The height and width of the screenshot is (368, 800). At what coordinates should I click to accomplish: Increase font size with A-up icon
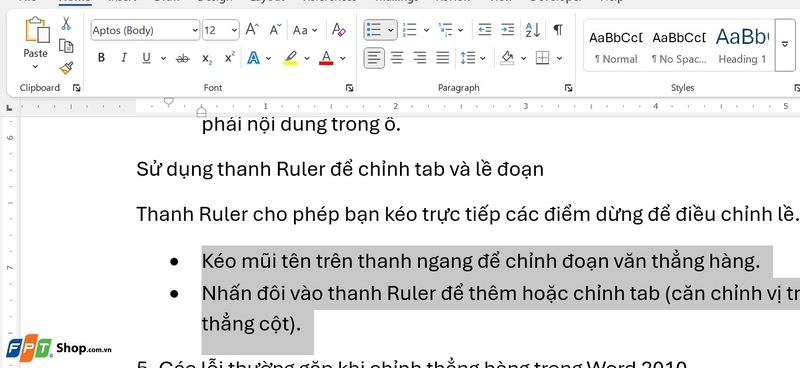[x=252, y=30]
